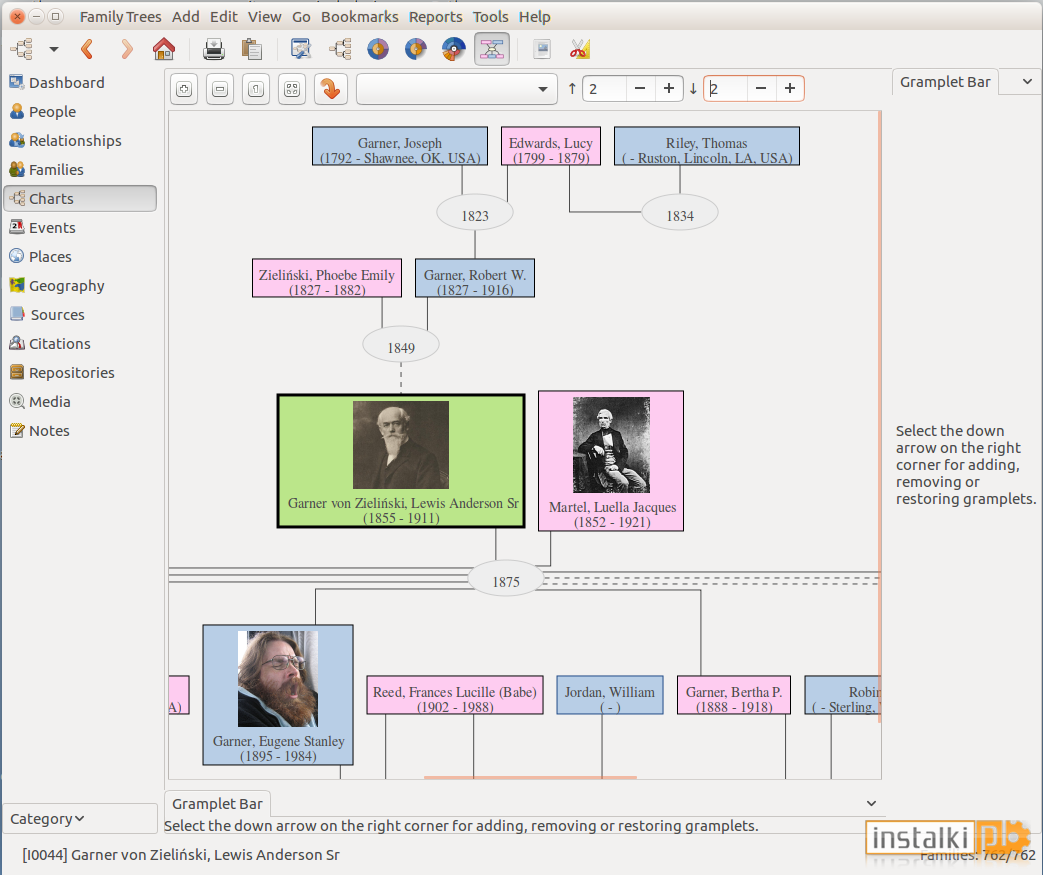Viewport: 1043px width, 875px height.
Task: Open the Family Trees menu
Action: coord(120,17)
